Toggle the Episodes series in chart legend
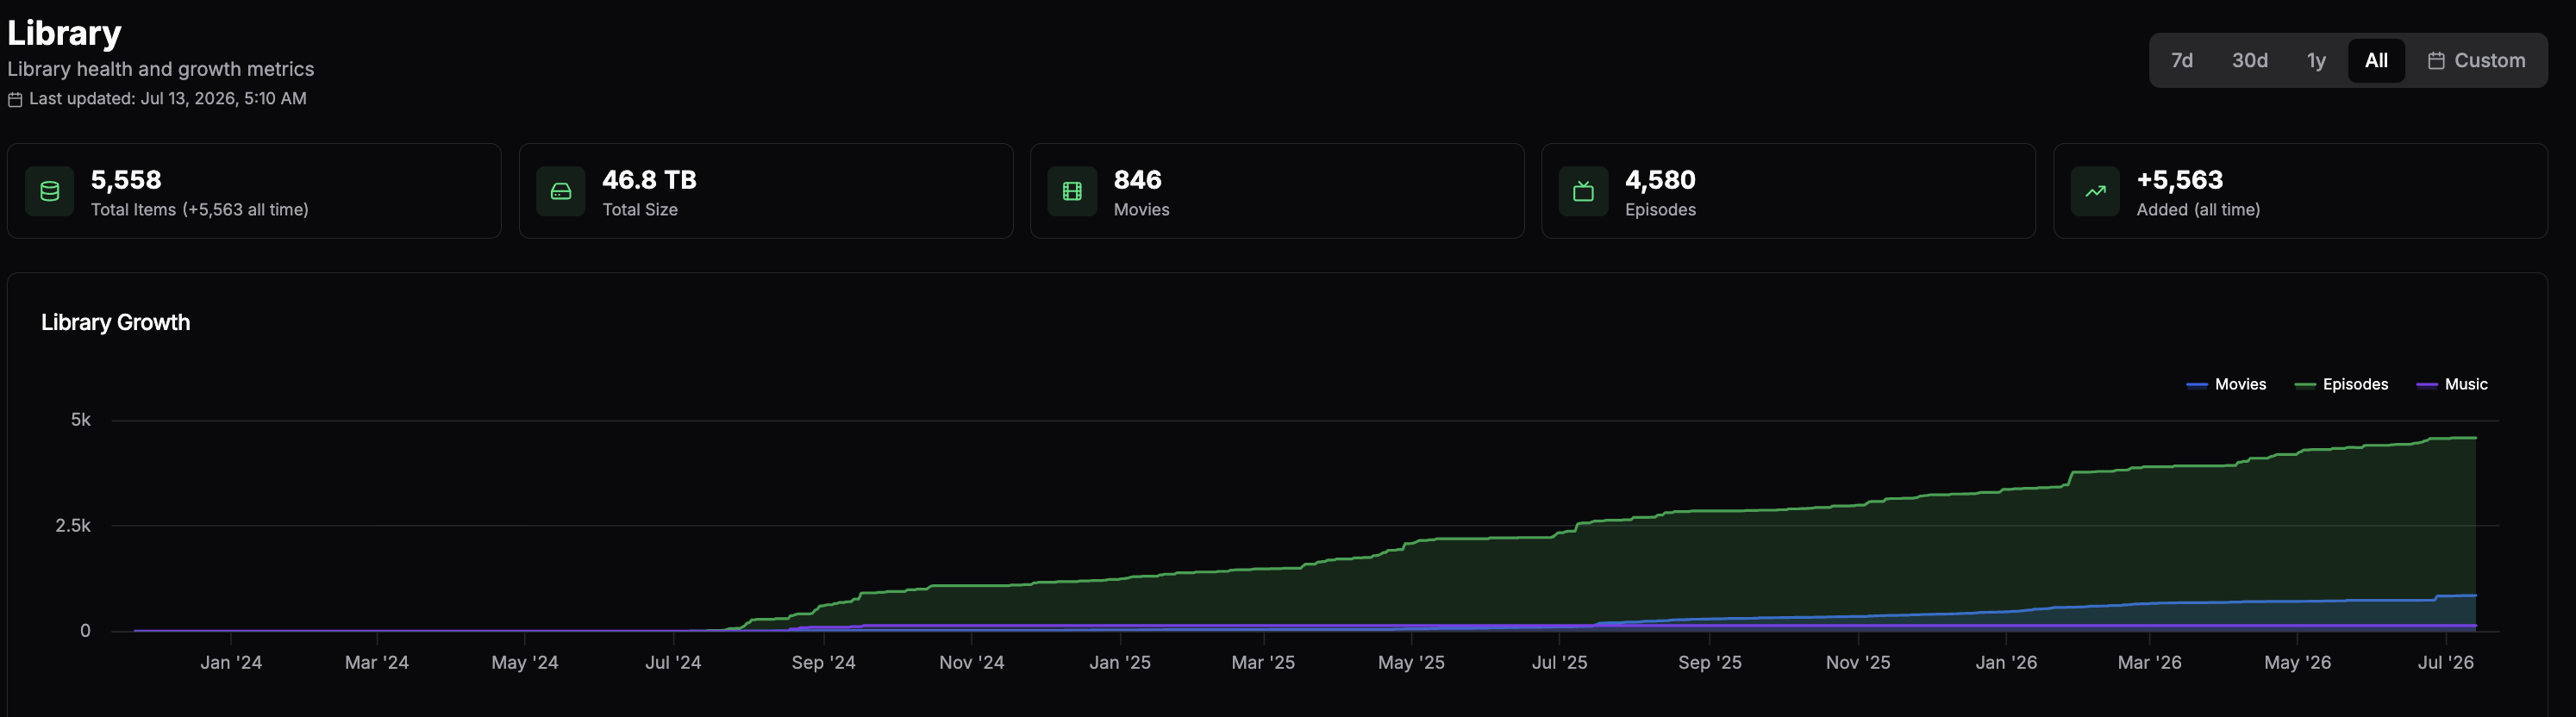 tap(2341, 384)
